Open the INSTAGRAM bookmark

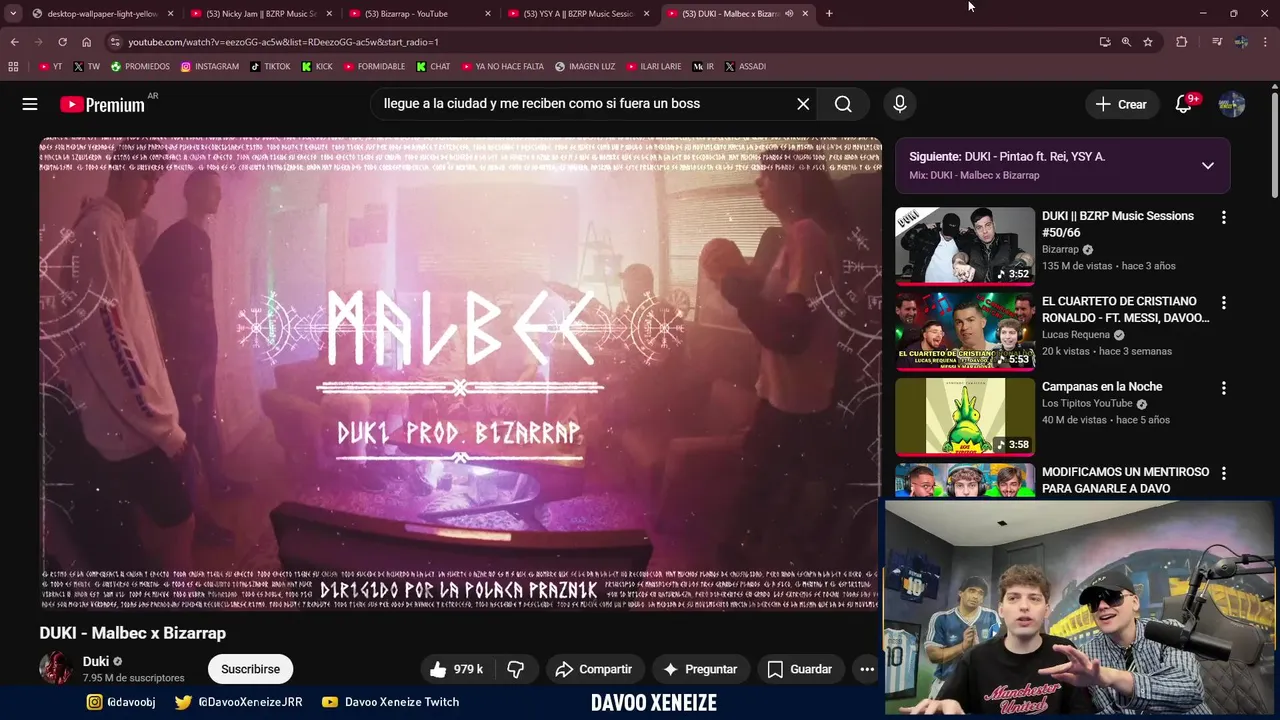[x=210, y=67]
